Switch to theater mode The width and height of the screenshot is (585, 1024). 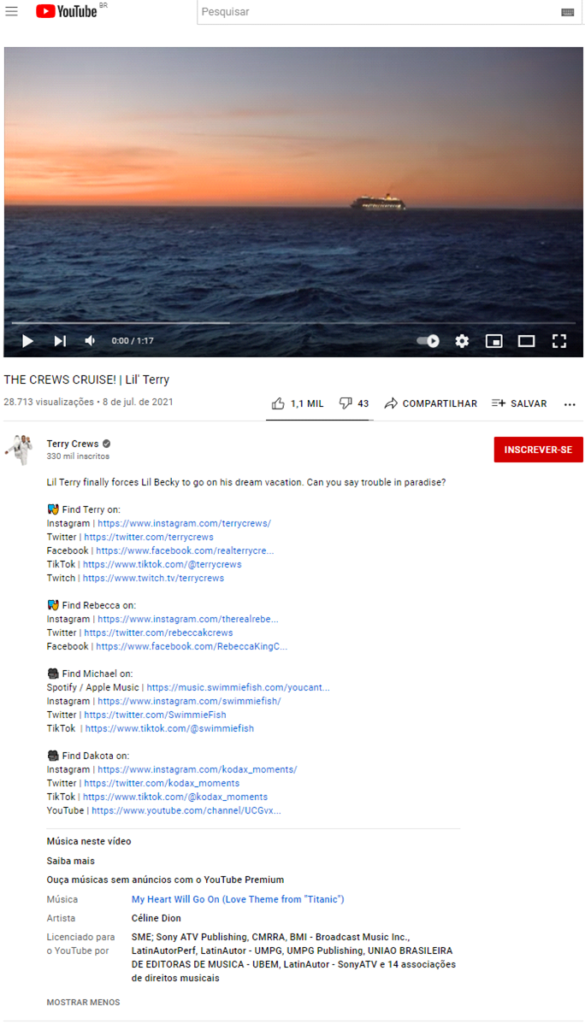(x=526, y=341)
